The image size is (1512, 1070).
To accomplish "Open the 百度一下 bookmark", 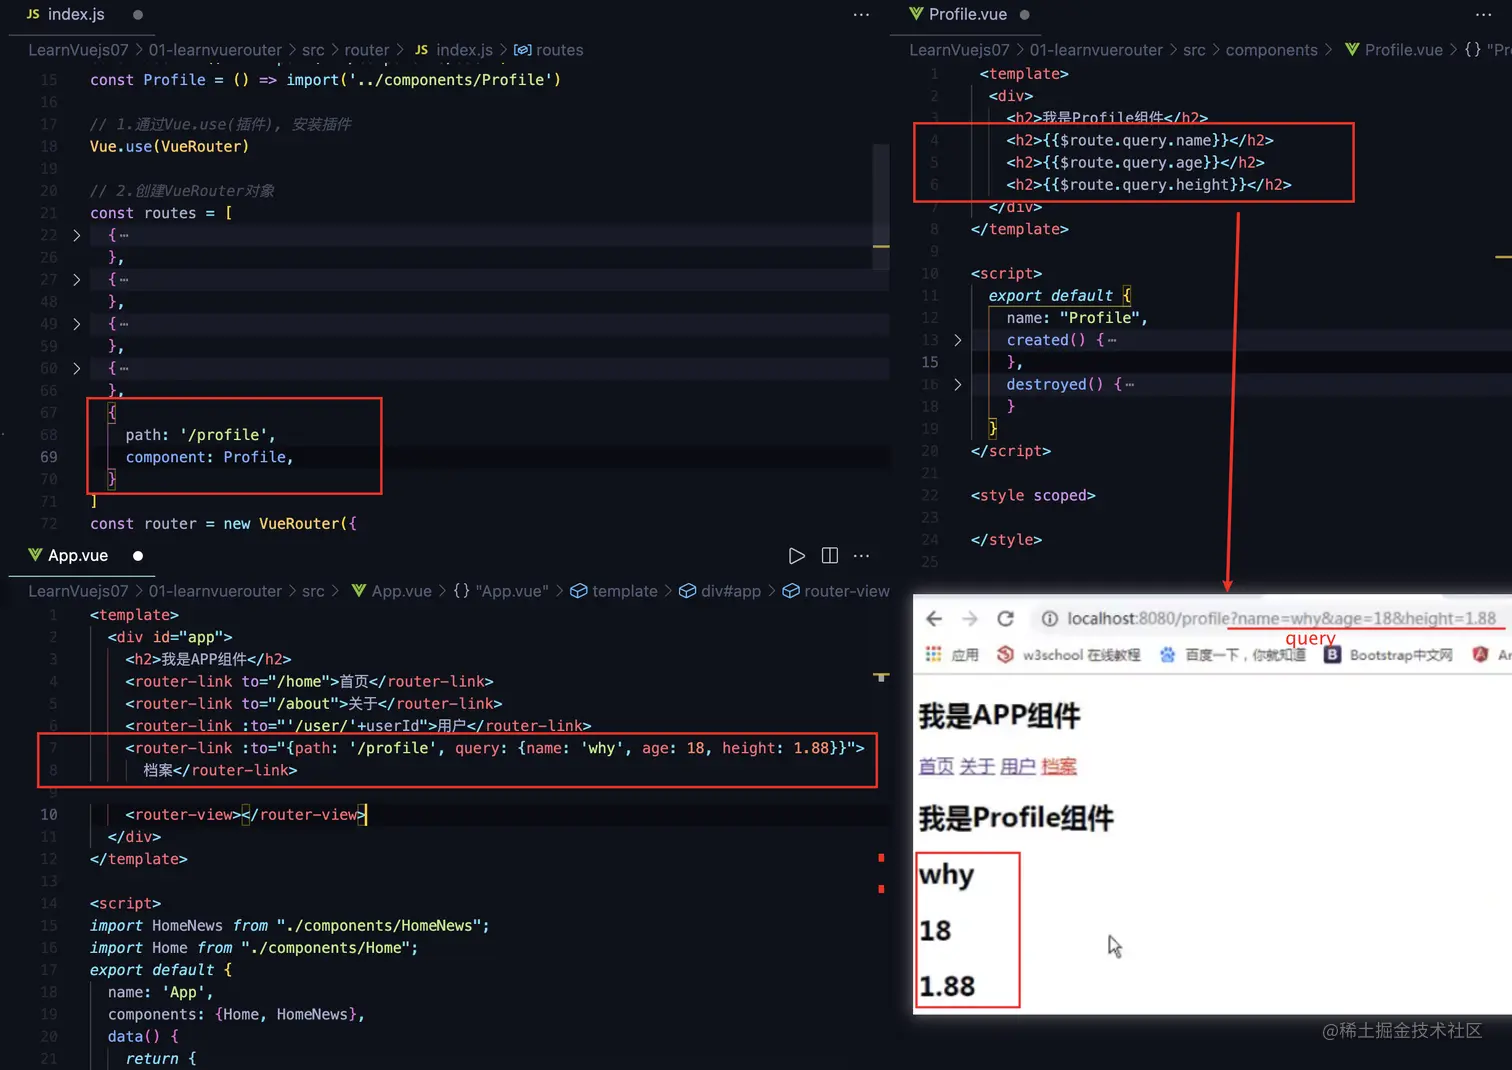I will [1232, 655].
